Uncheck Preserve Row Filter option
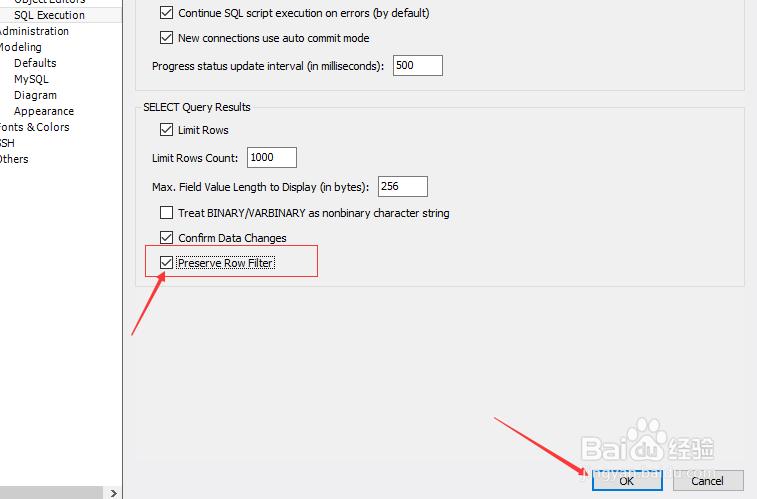 pos(167,263)
